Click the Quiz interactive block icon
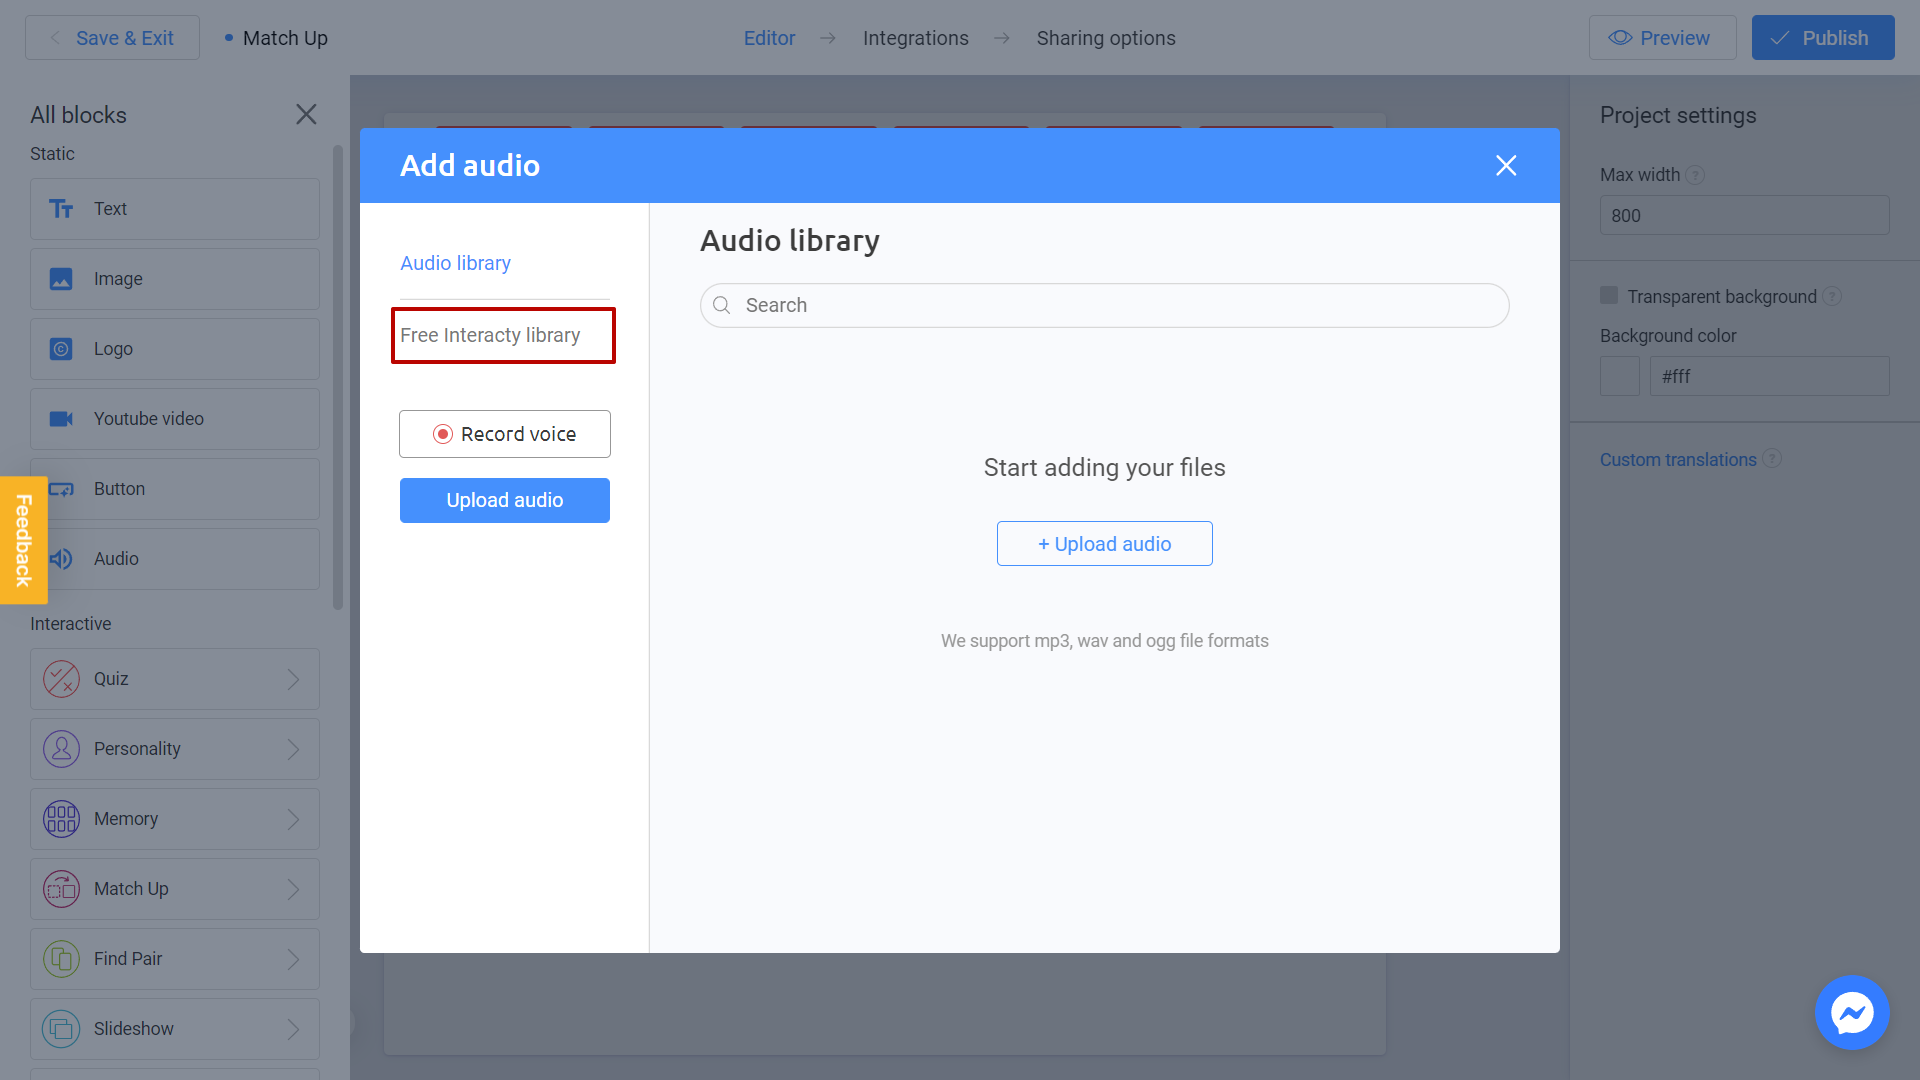The width and height of the screenshot is (1920, 1080). 61,678
